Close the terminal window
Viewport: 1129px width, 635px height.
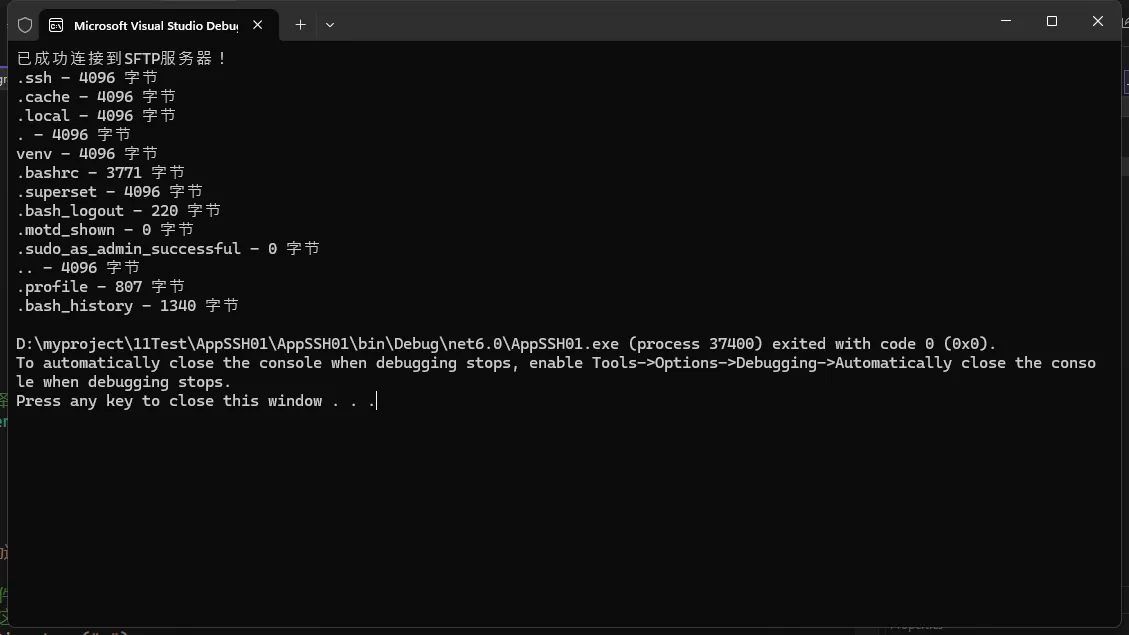click(1098, 21)
